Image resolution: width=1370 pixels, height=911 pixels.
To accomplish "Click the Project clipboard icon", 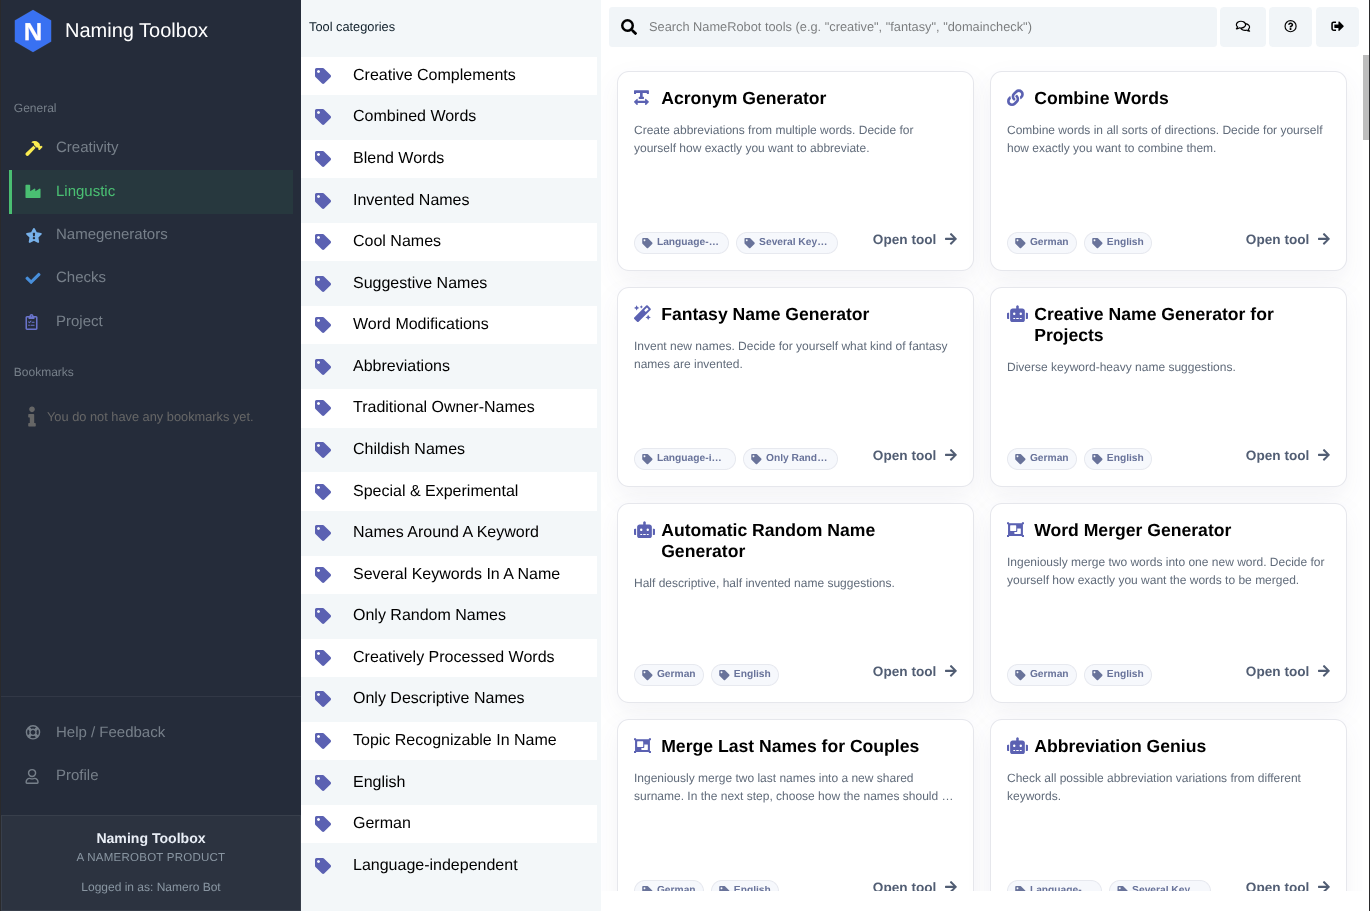I will point(32,322).
